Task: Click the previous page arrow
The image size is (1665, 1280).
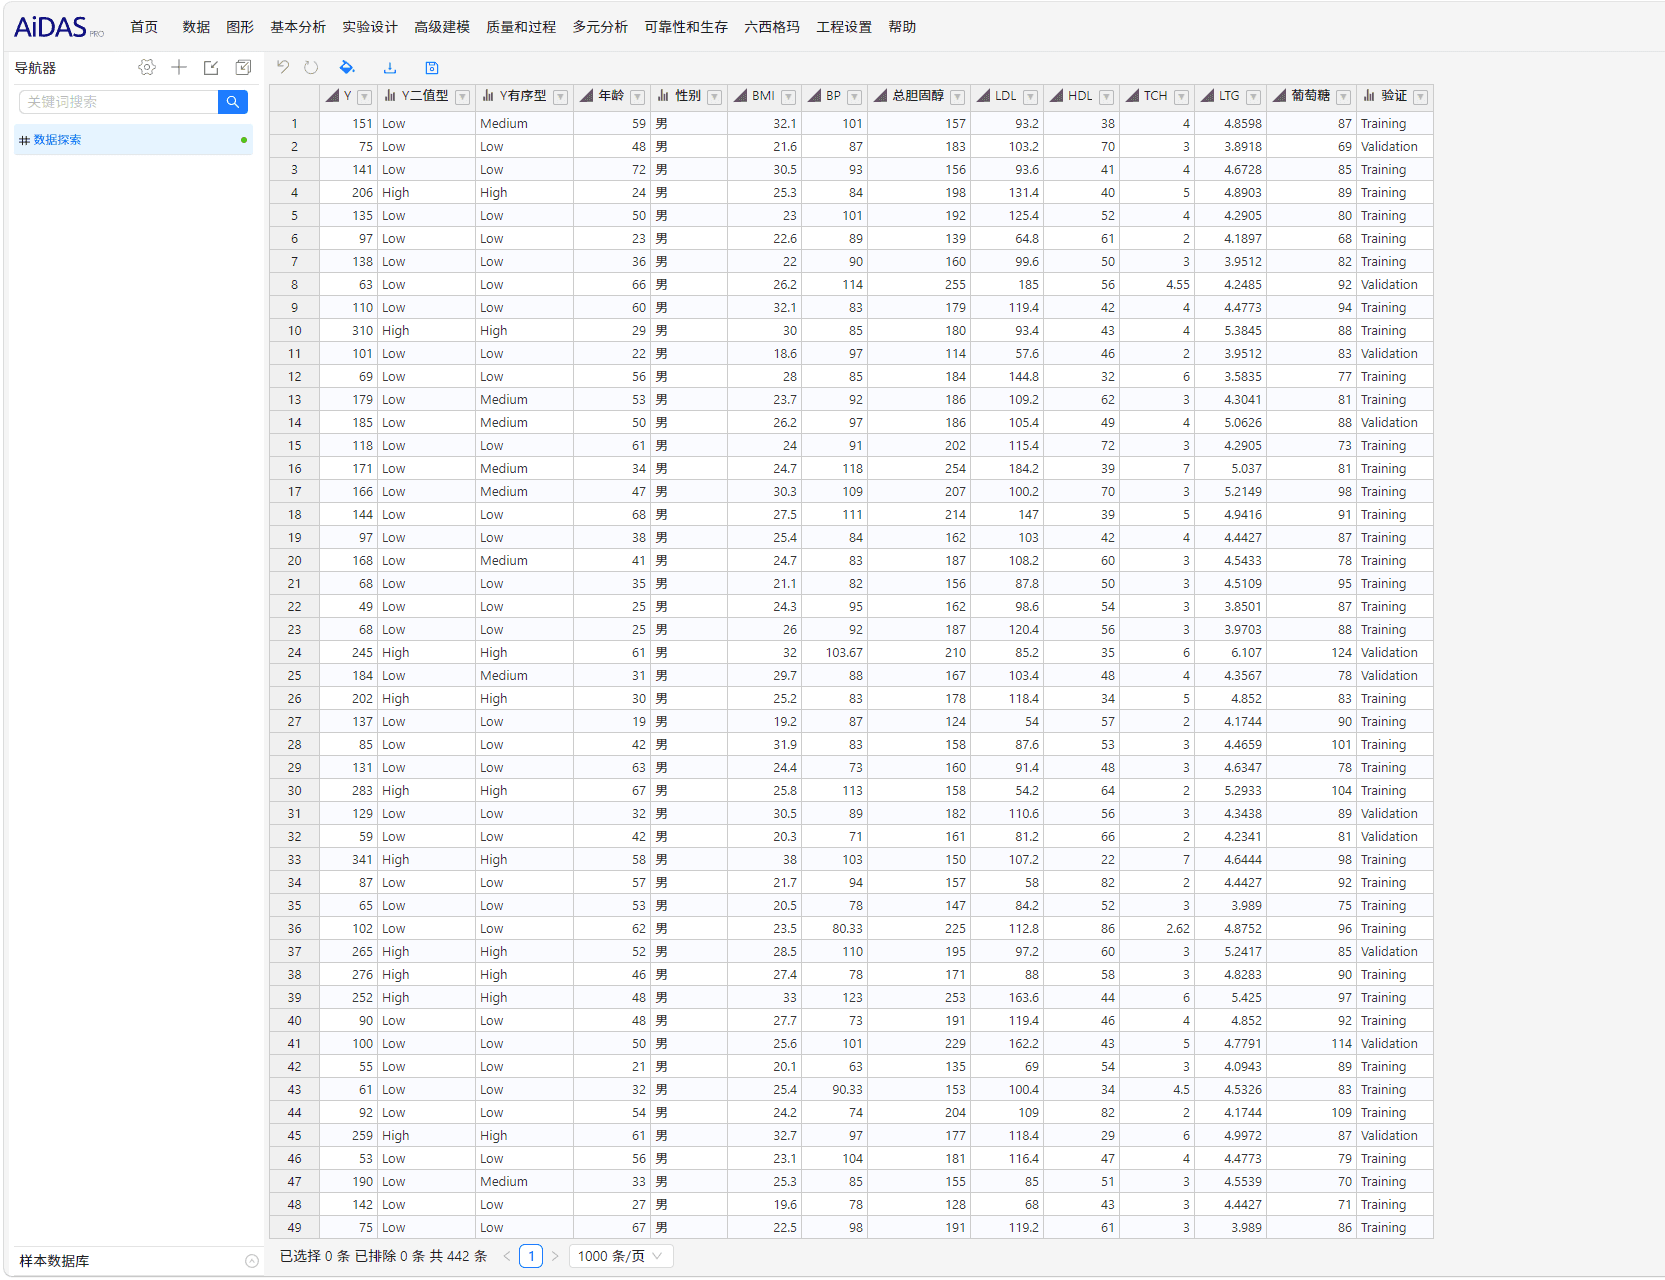Action: 507,1256
